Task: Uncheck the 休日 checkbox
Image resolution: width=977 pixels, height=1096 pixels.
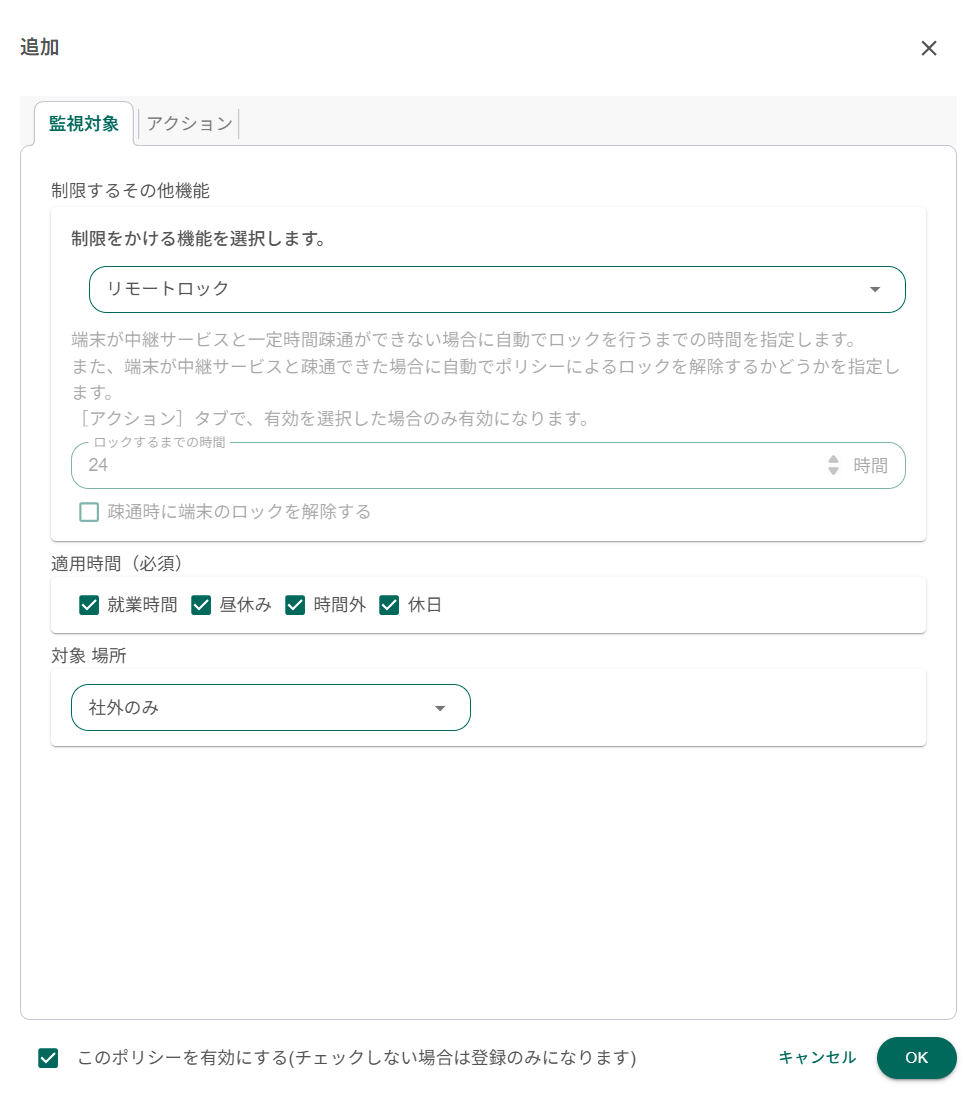Action: (x=388, y=605)
